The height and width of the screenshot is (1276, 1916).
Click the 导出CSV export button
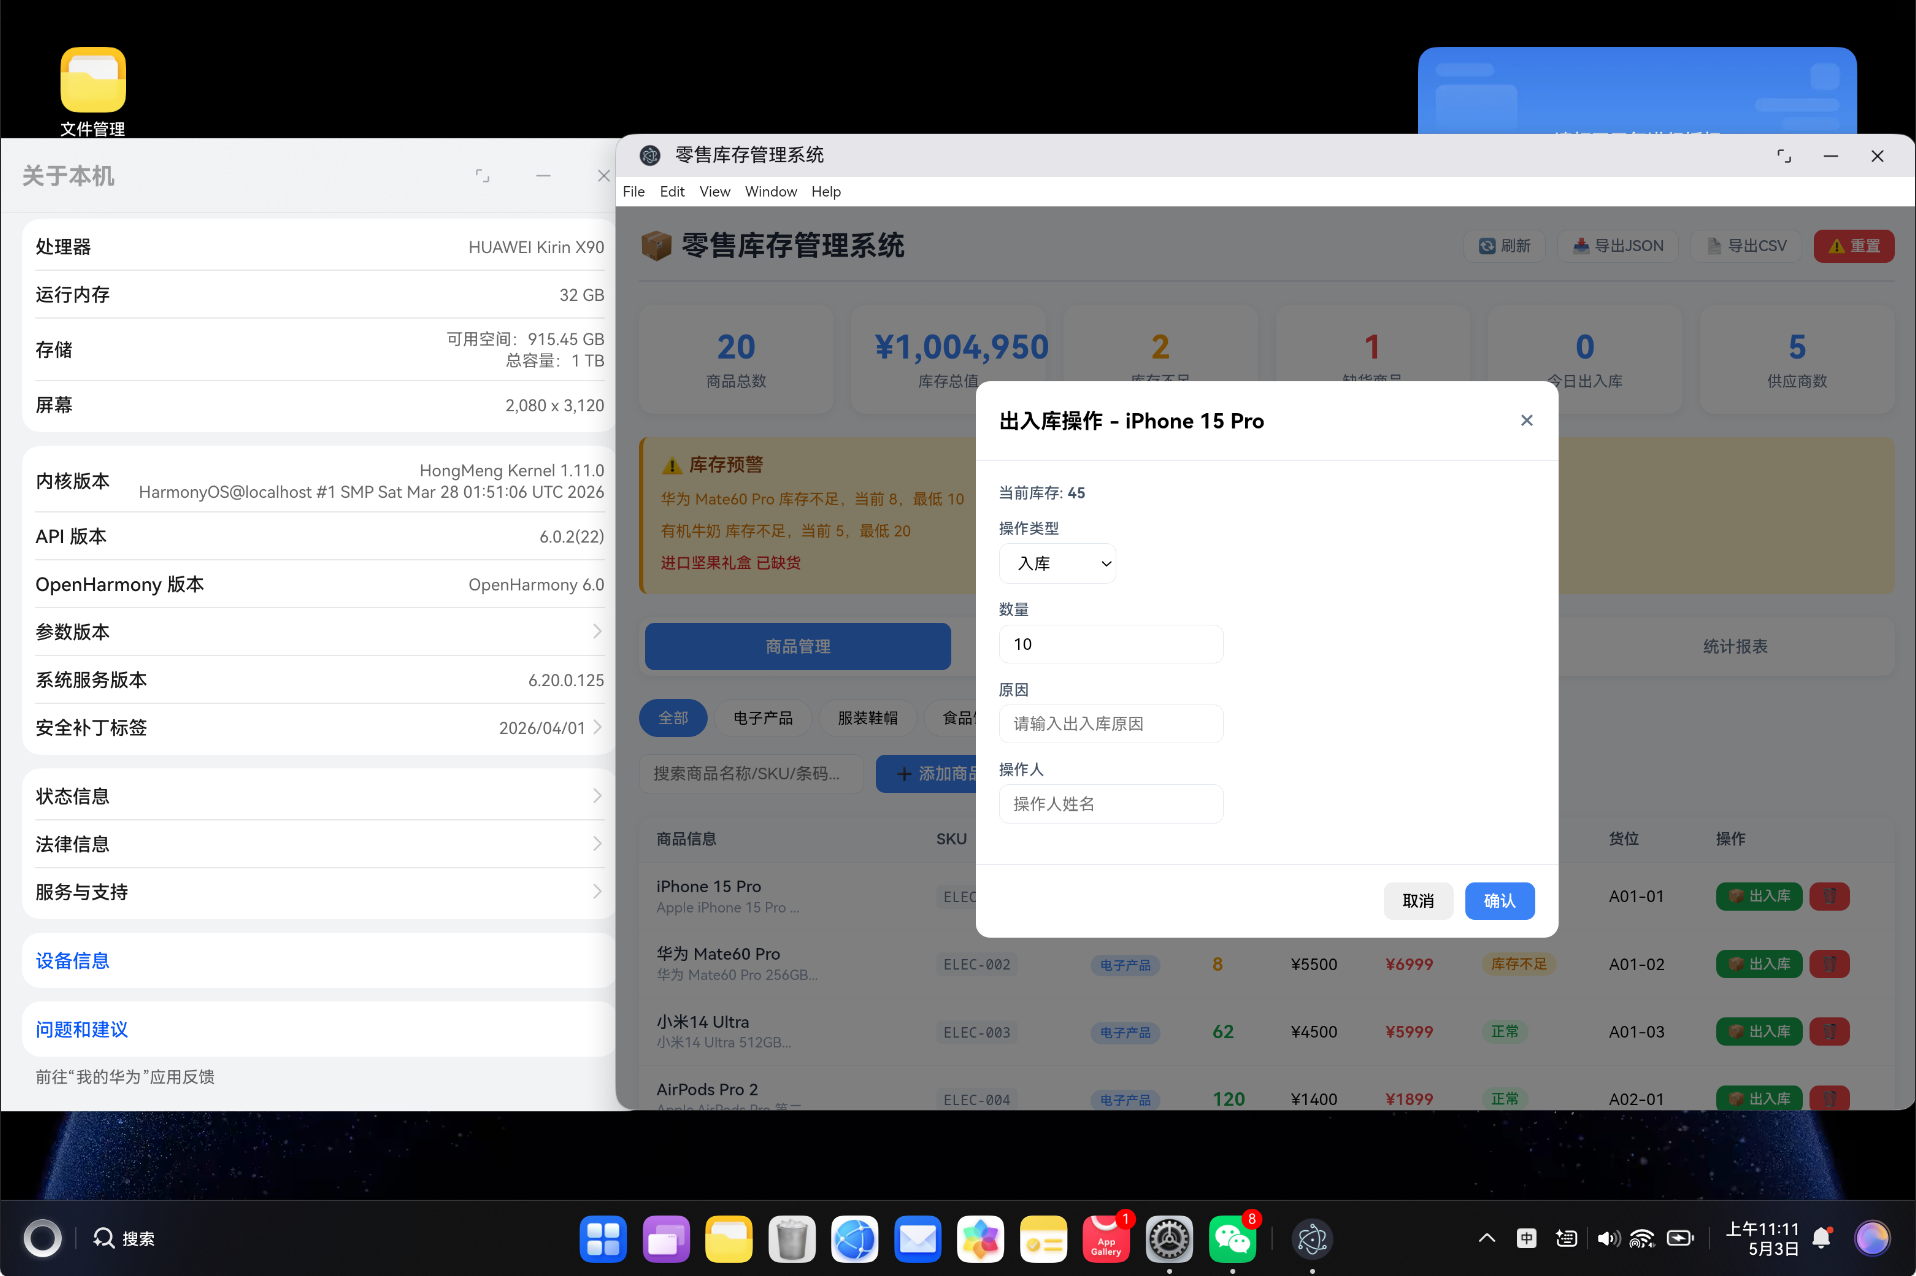[1746, 246]
